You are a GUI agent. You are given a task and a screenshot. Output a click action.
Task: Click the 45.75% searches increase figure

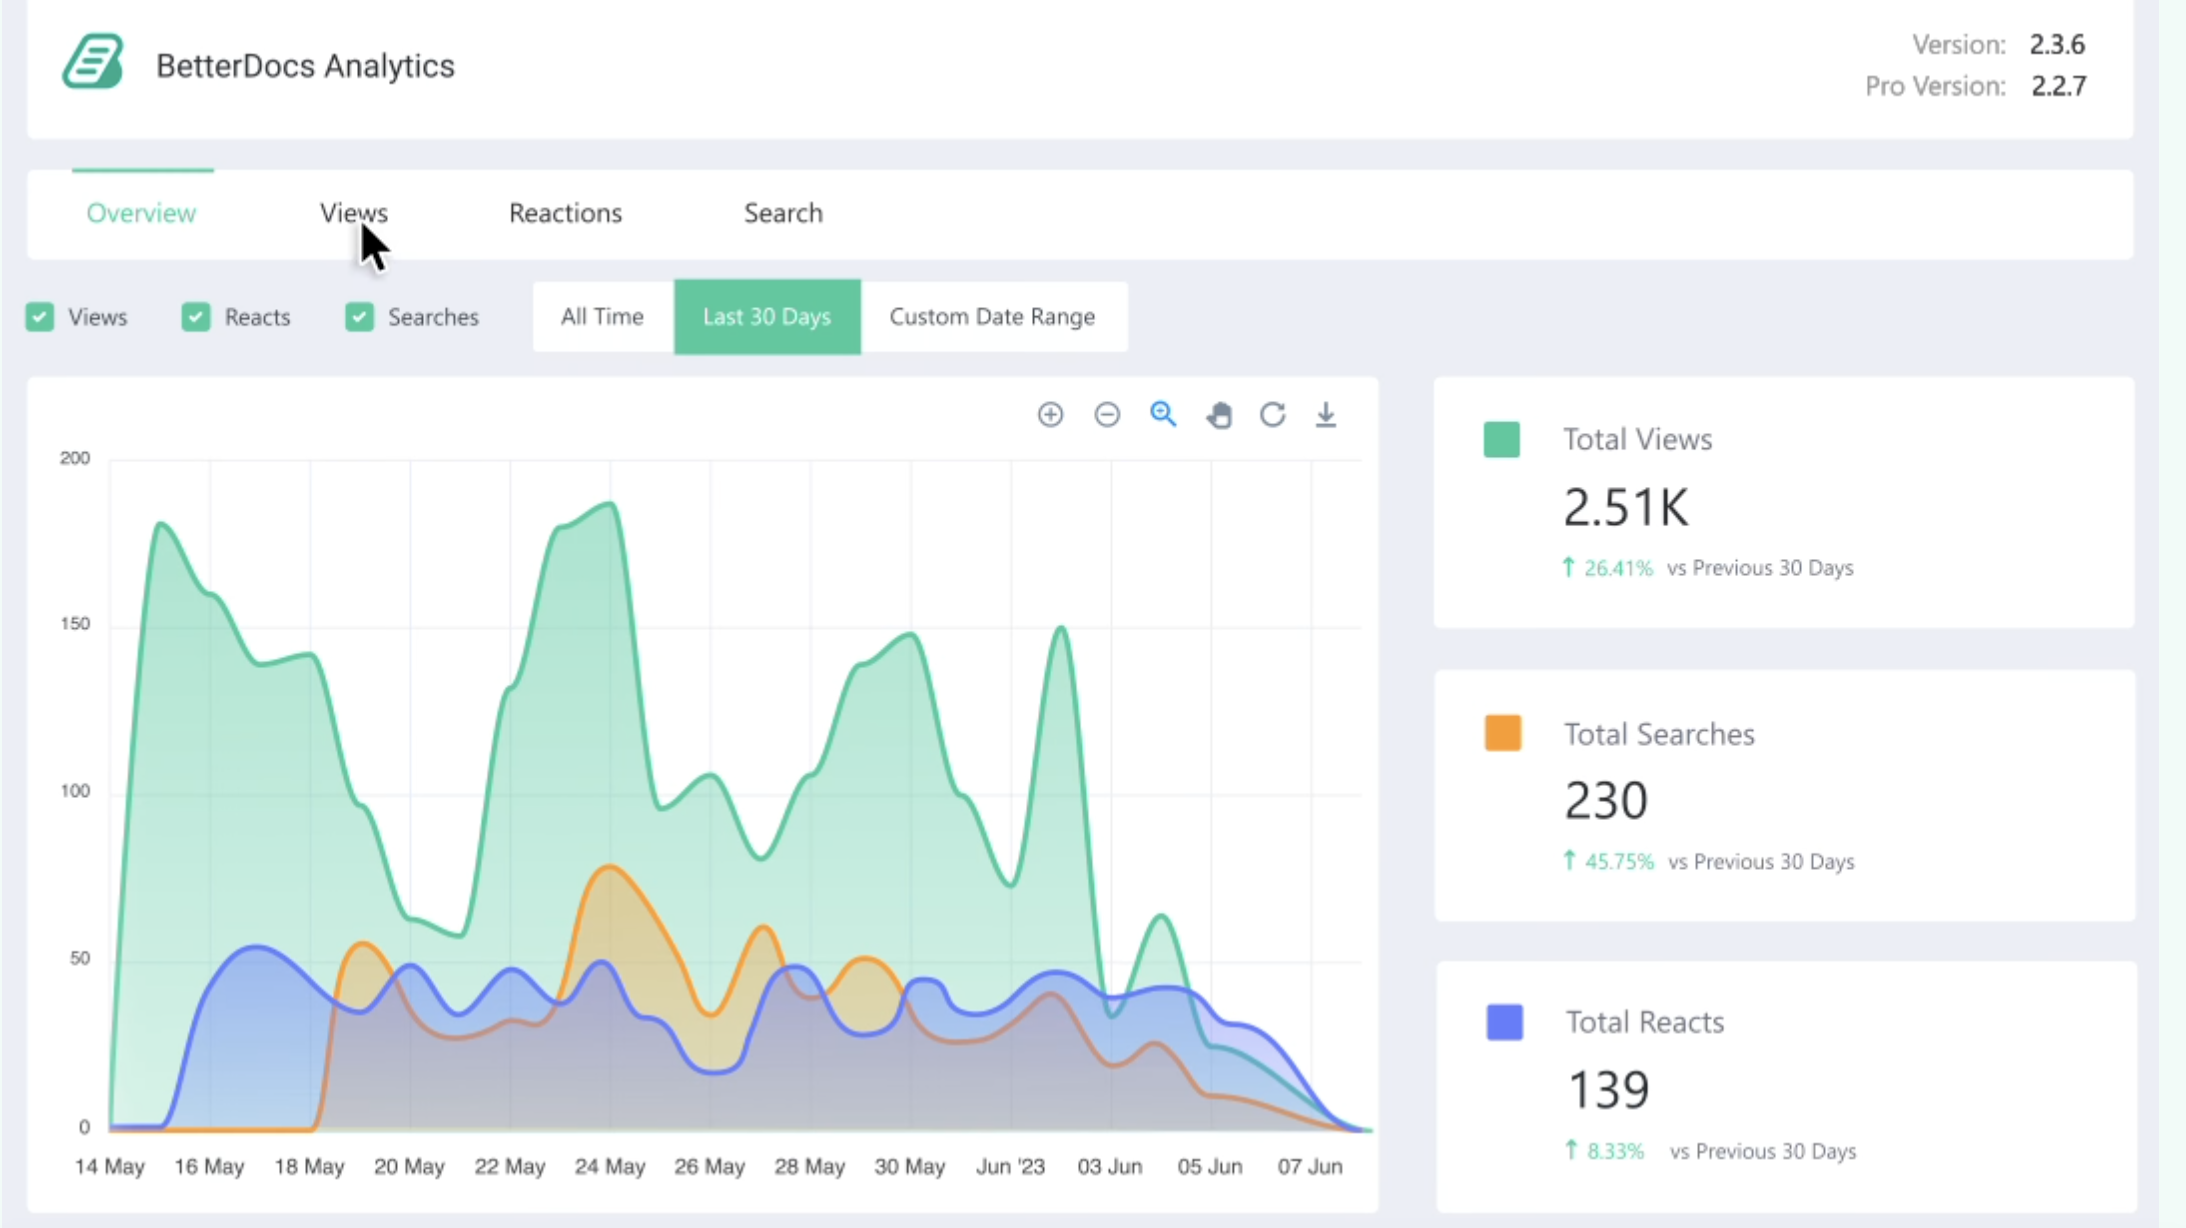[1619, 861]
